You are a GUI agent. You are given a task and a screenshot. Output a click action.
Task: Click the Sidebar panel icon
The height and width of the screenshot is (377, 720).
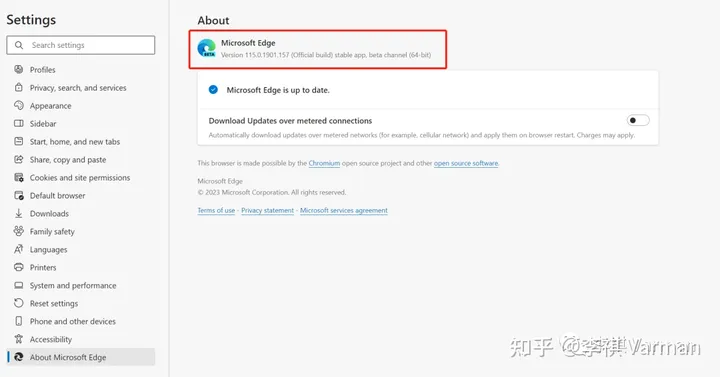click(19, 123)
